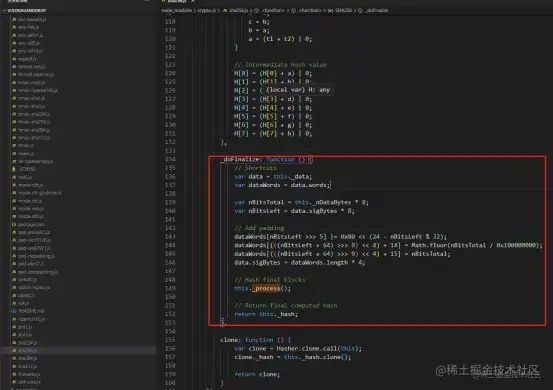Image resolution: width=553 pixels, height=390 pixels.
Task: Open hmac-sha3.js in the file tree
Action: click(31, 106)
